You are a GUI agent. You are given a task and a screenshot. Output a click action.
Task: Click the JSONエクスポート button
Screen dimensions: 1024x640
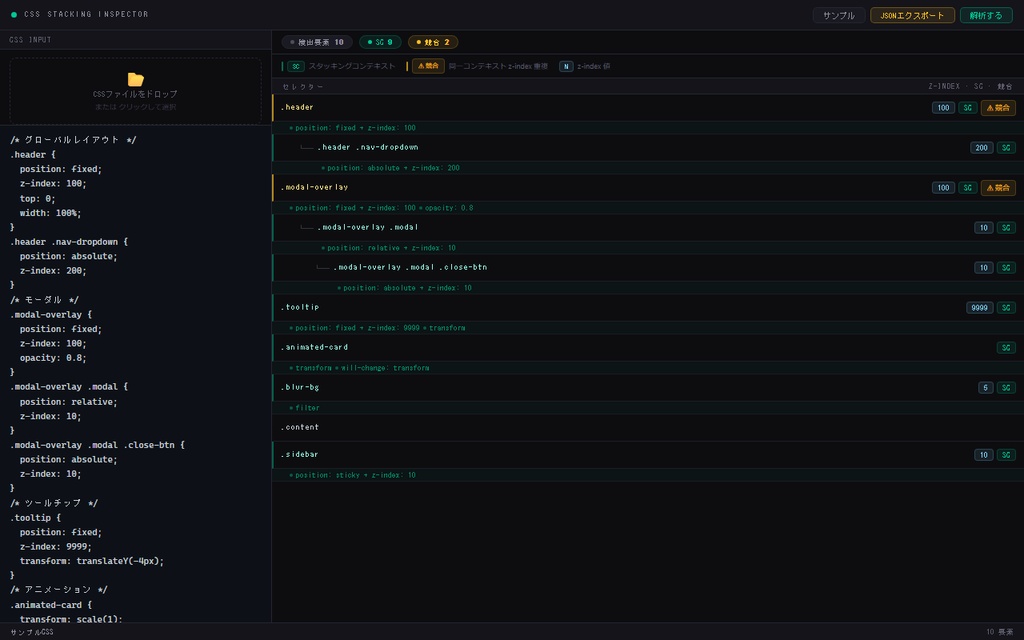[x=912, y=15]
